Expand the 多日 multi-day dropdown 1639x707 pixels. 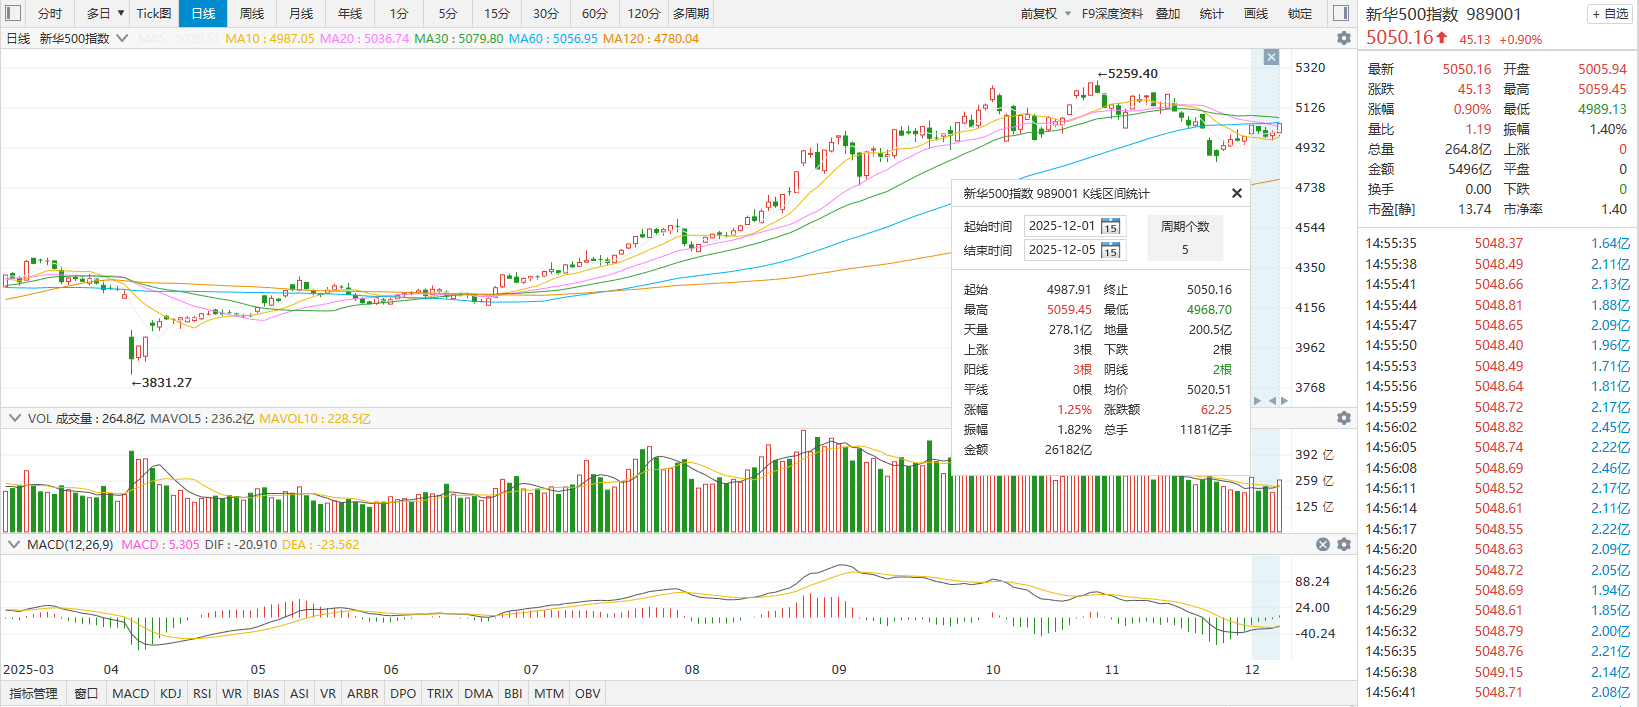point(120,13)
